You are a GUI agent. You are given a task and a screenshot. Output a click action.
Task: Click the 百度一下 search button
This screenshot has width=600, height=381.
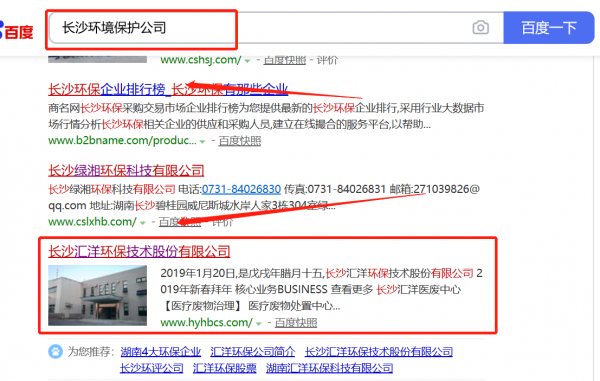549,28
